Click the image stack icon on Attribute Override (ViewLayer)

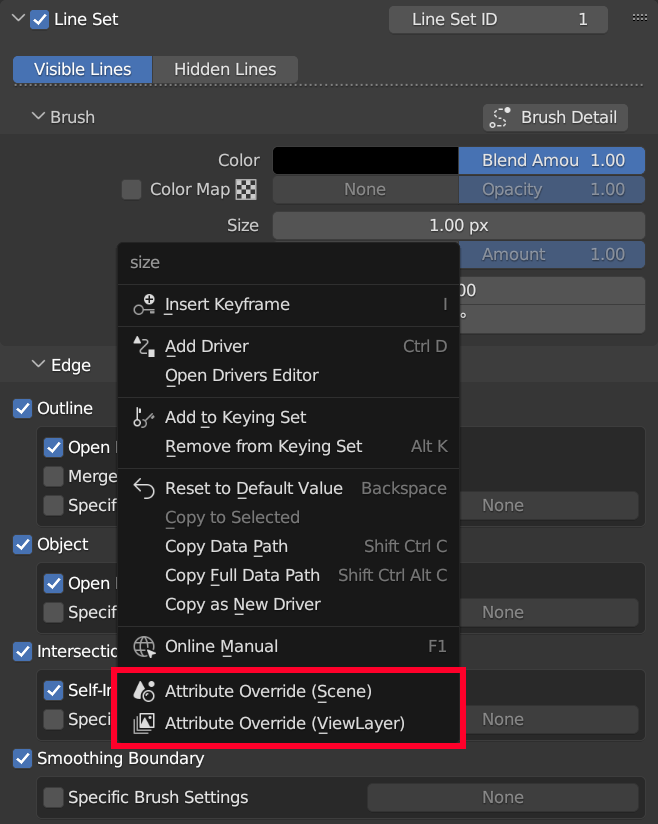(146, 722)
